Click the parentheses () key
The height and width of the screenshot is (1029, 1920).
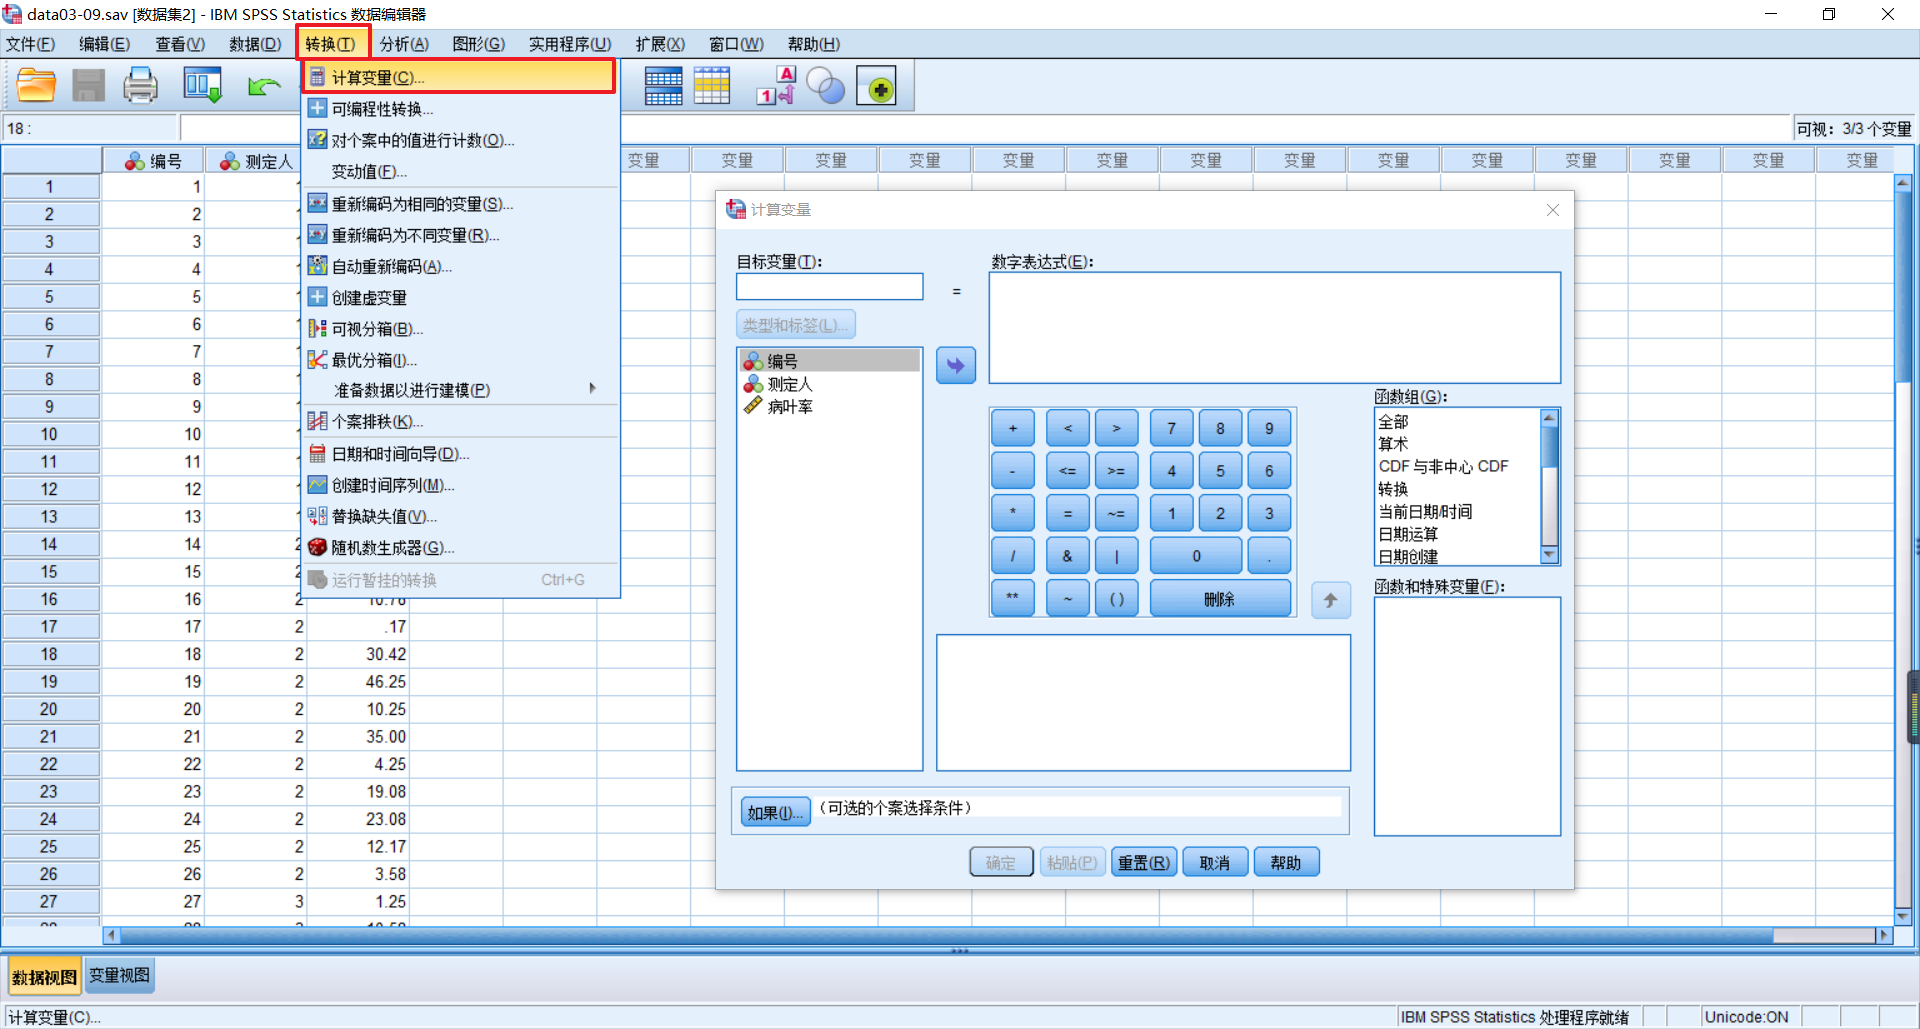1116,598
